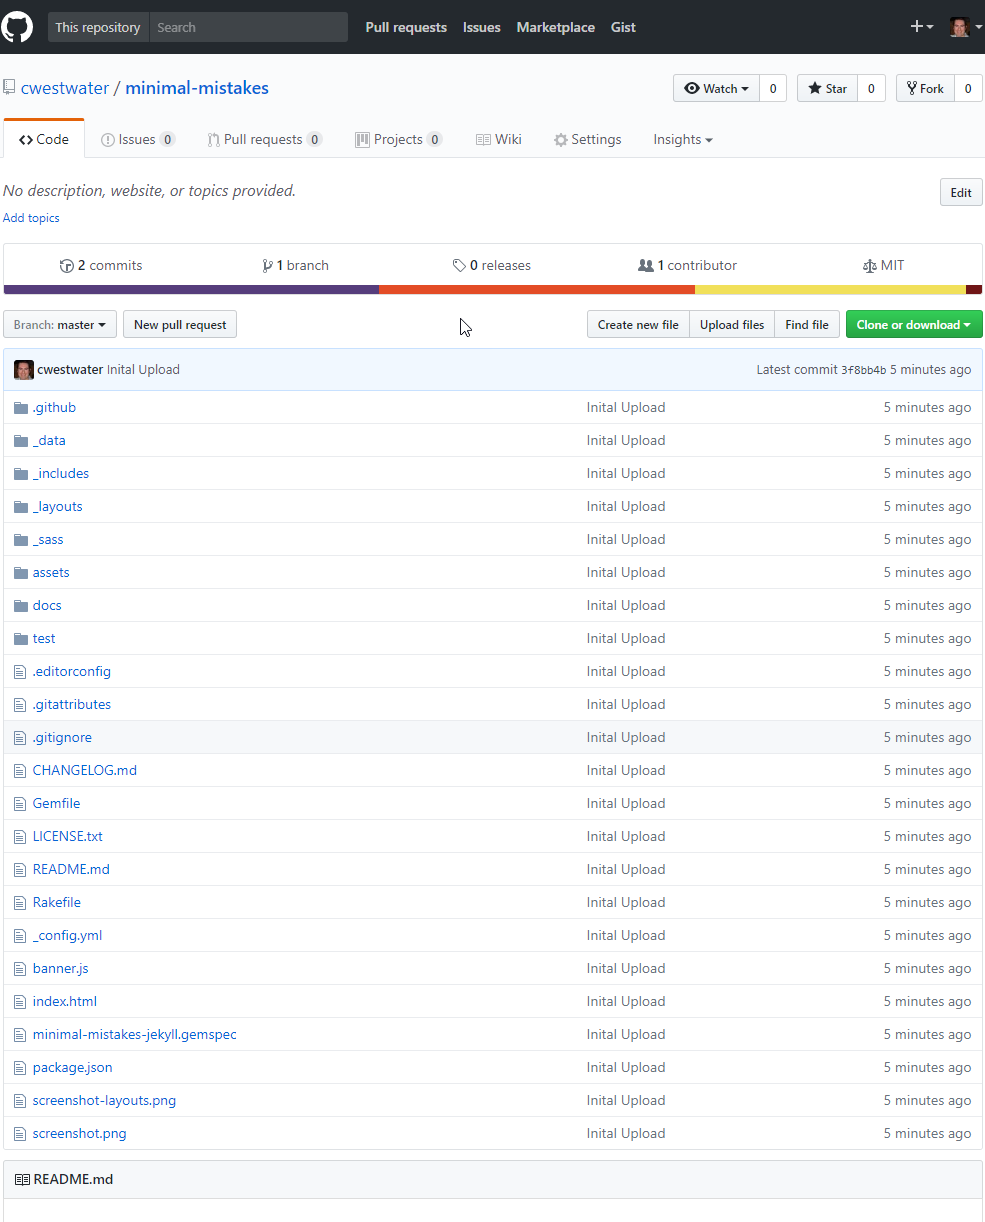Click the Edit description button
985x1222 pixels.
(x=961, y=193)
